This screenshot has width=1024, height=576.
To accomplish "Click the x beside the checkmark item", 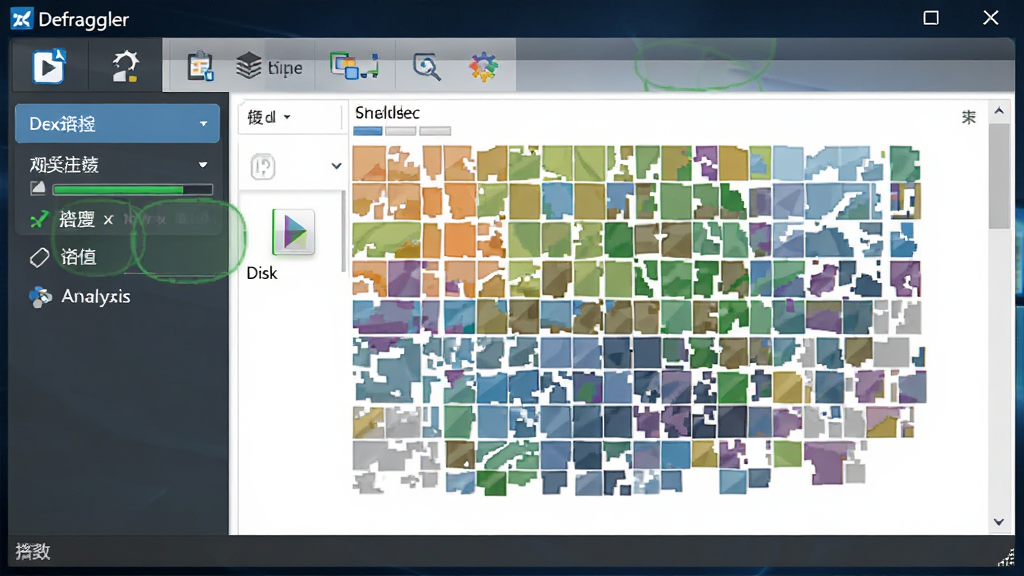I will pos(108,220).
